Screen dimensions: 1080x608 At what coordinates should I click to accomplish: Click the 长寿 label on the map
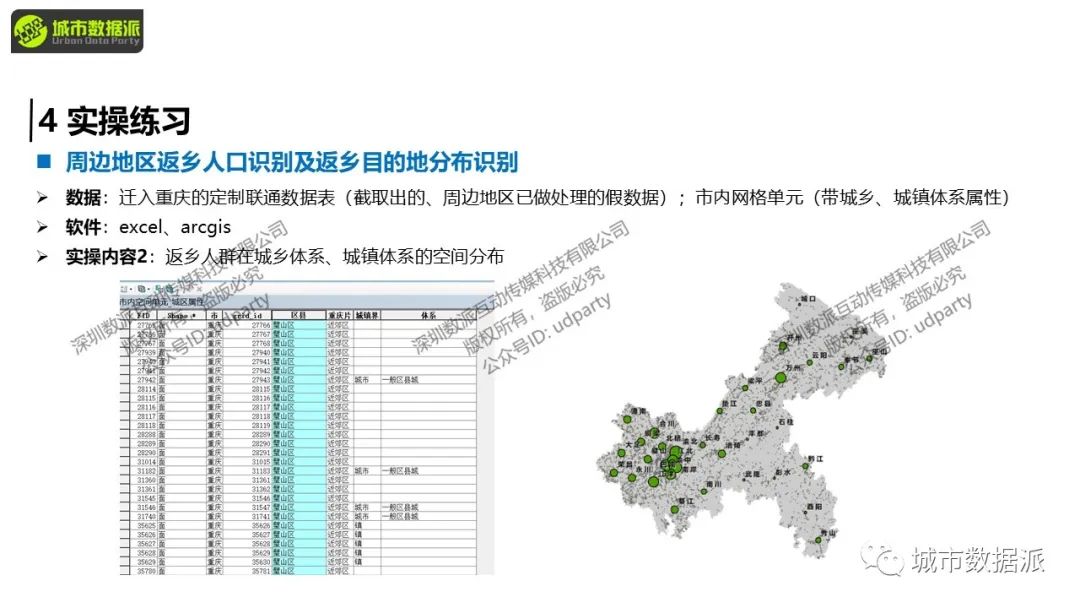[x=712, y=438]
